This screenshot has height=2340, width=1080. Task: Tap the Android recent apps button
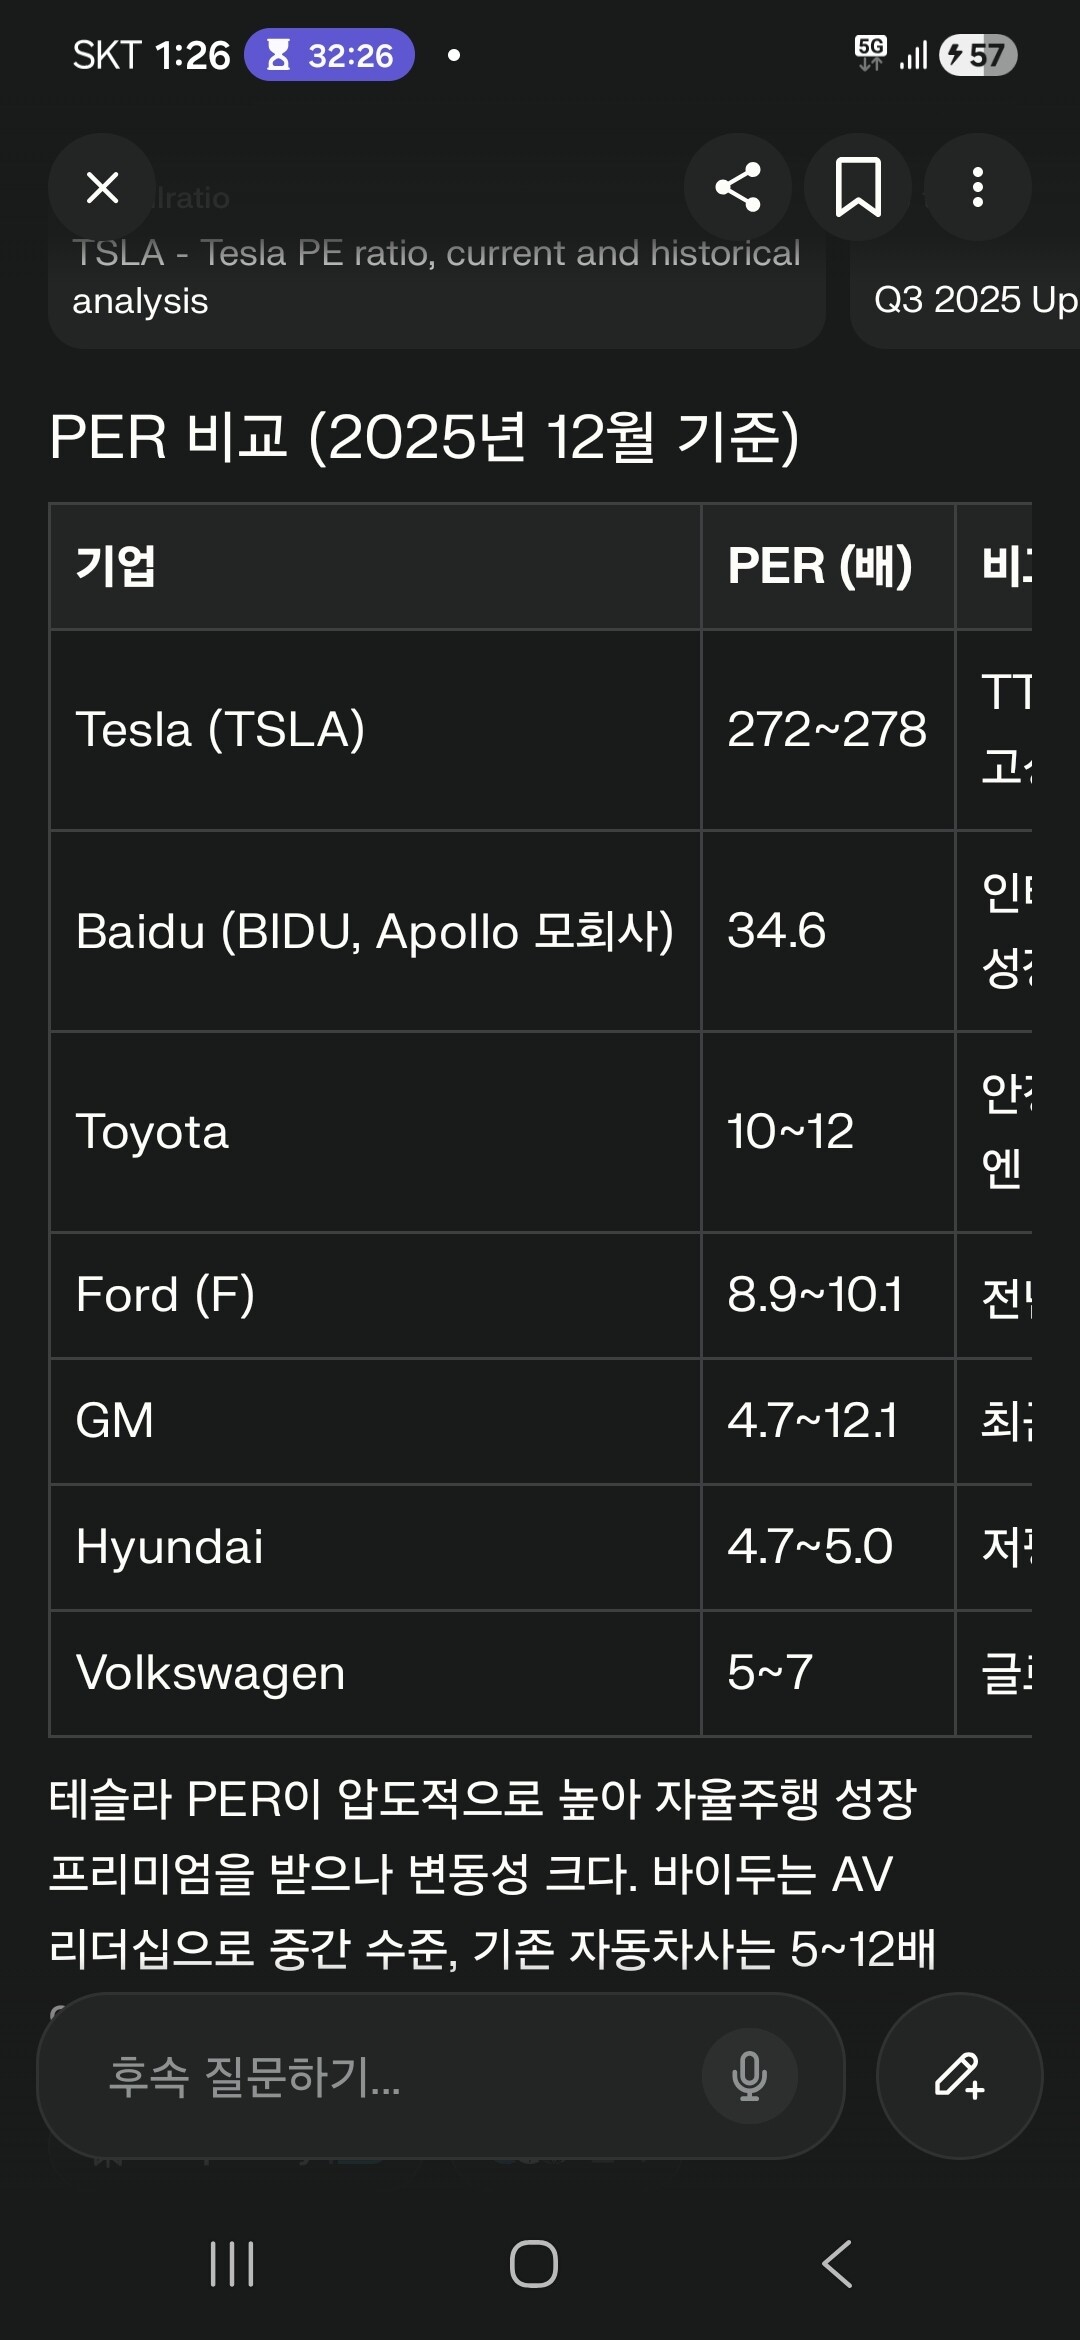click(232, 2264)
